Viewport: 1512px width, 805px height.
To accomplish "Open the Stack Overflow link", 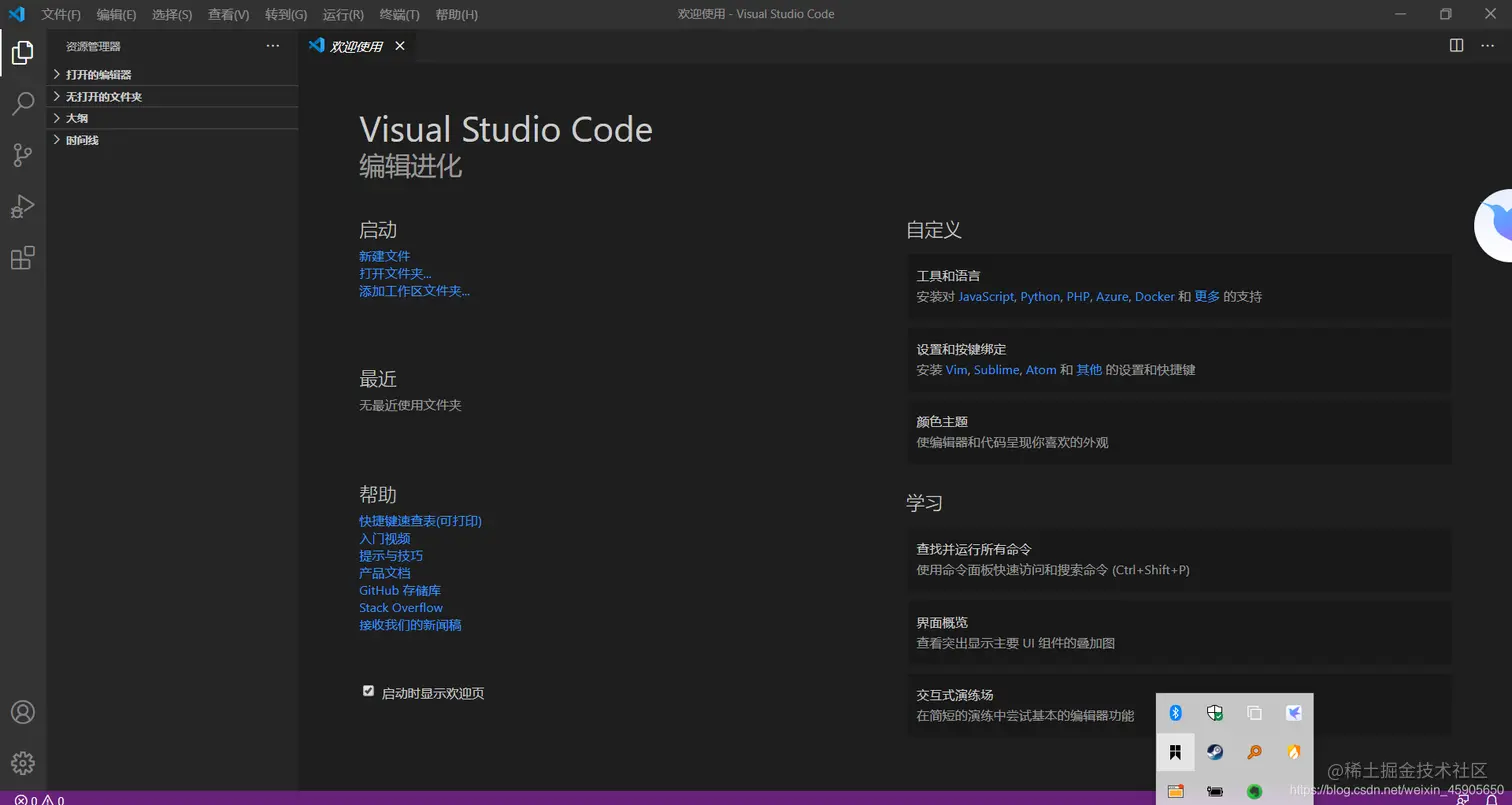I will pyautogui.click(x=401, y=608).
